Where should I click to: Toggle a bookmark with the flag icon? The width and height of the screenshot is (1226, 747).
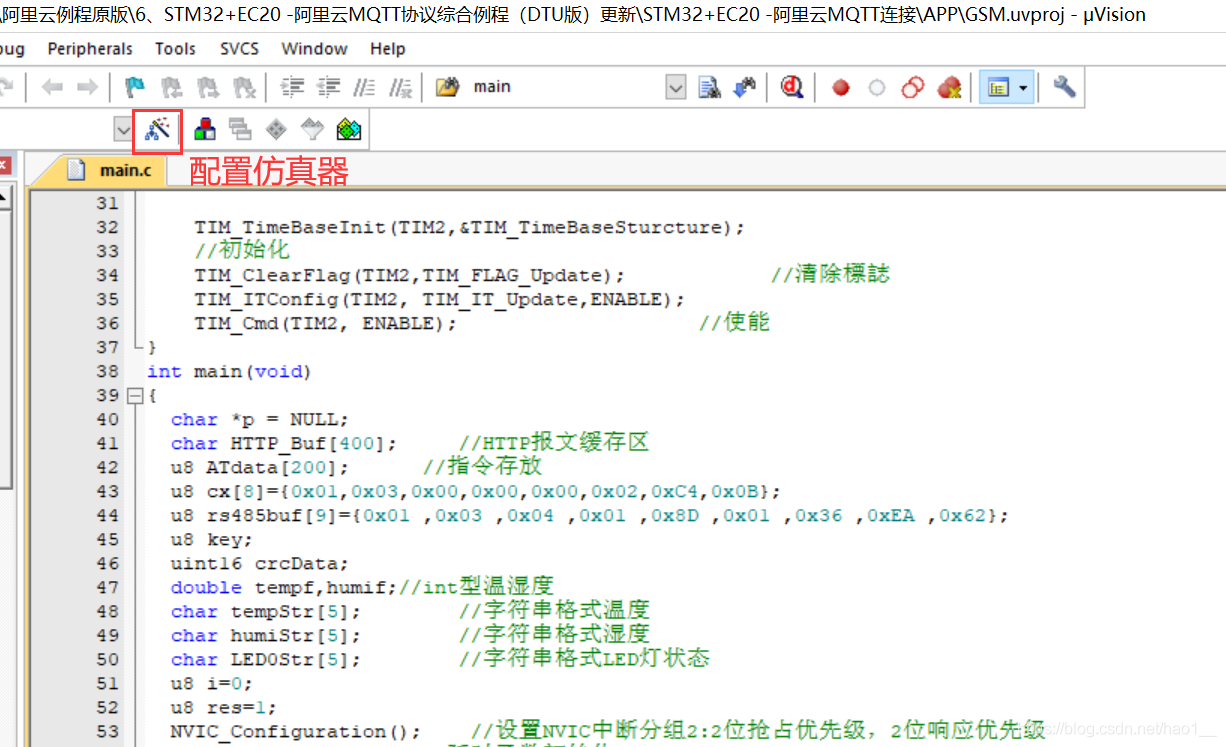click(134, 87)
